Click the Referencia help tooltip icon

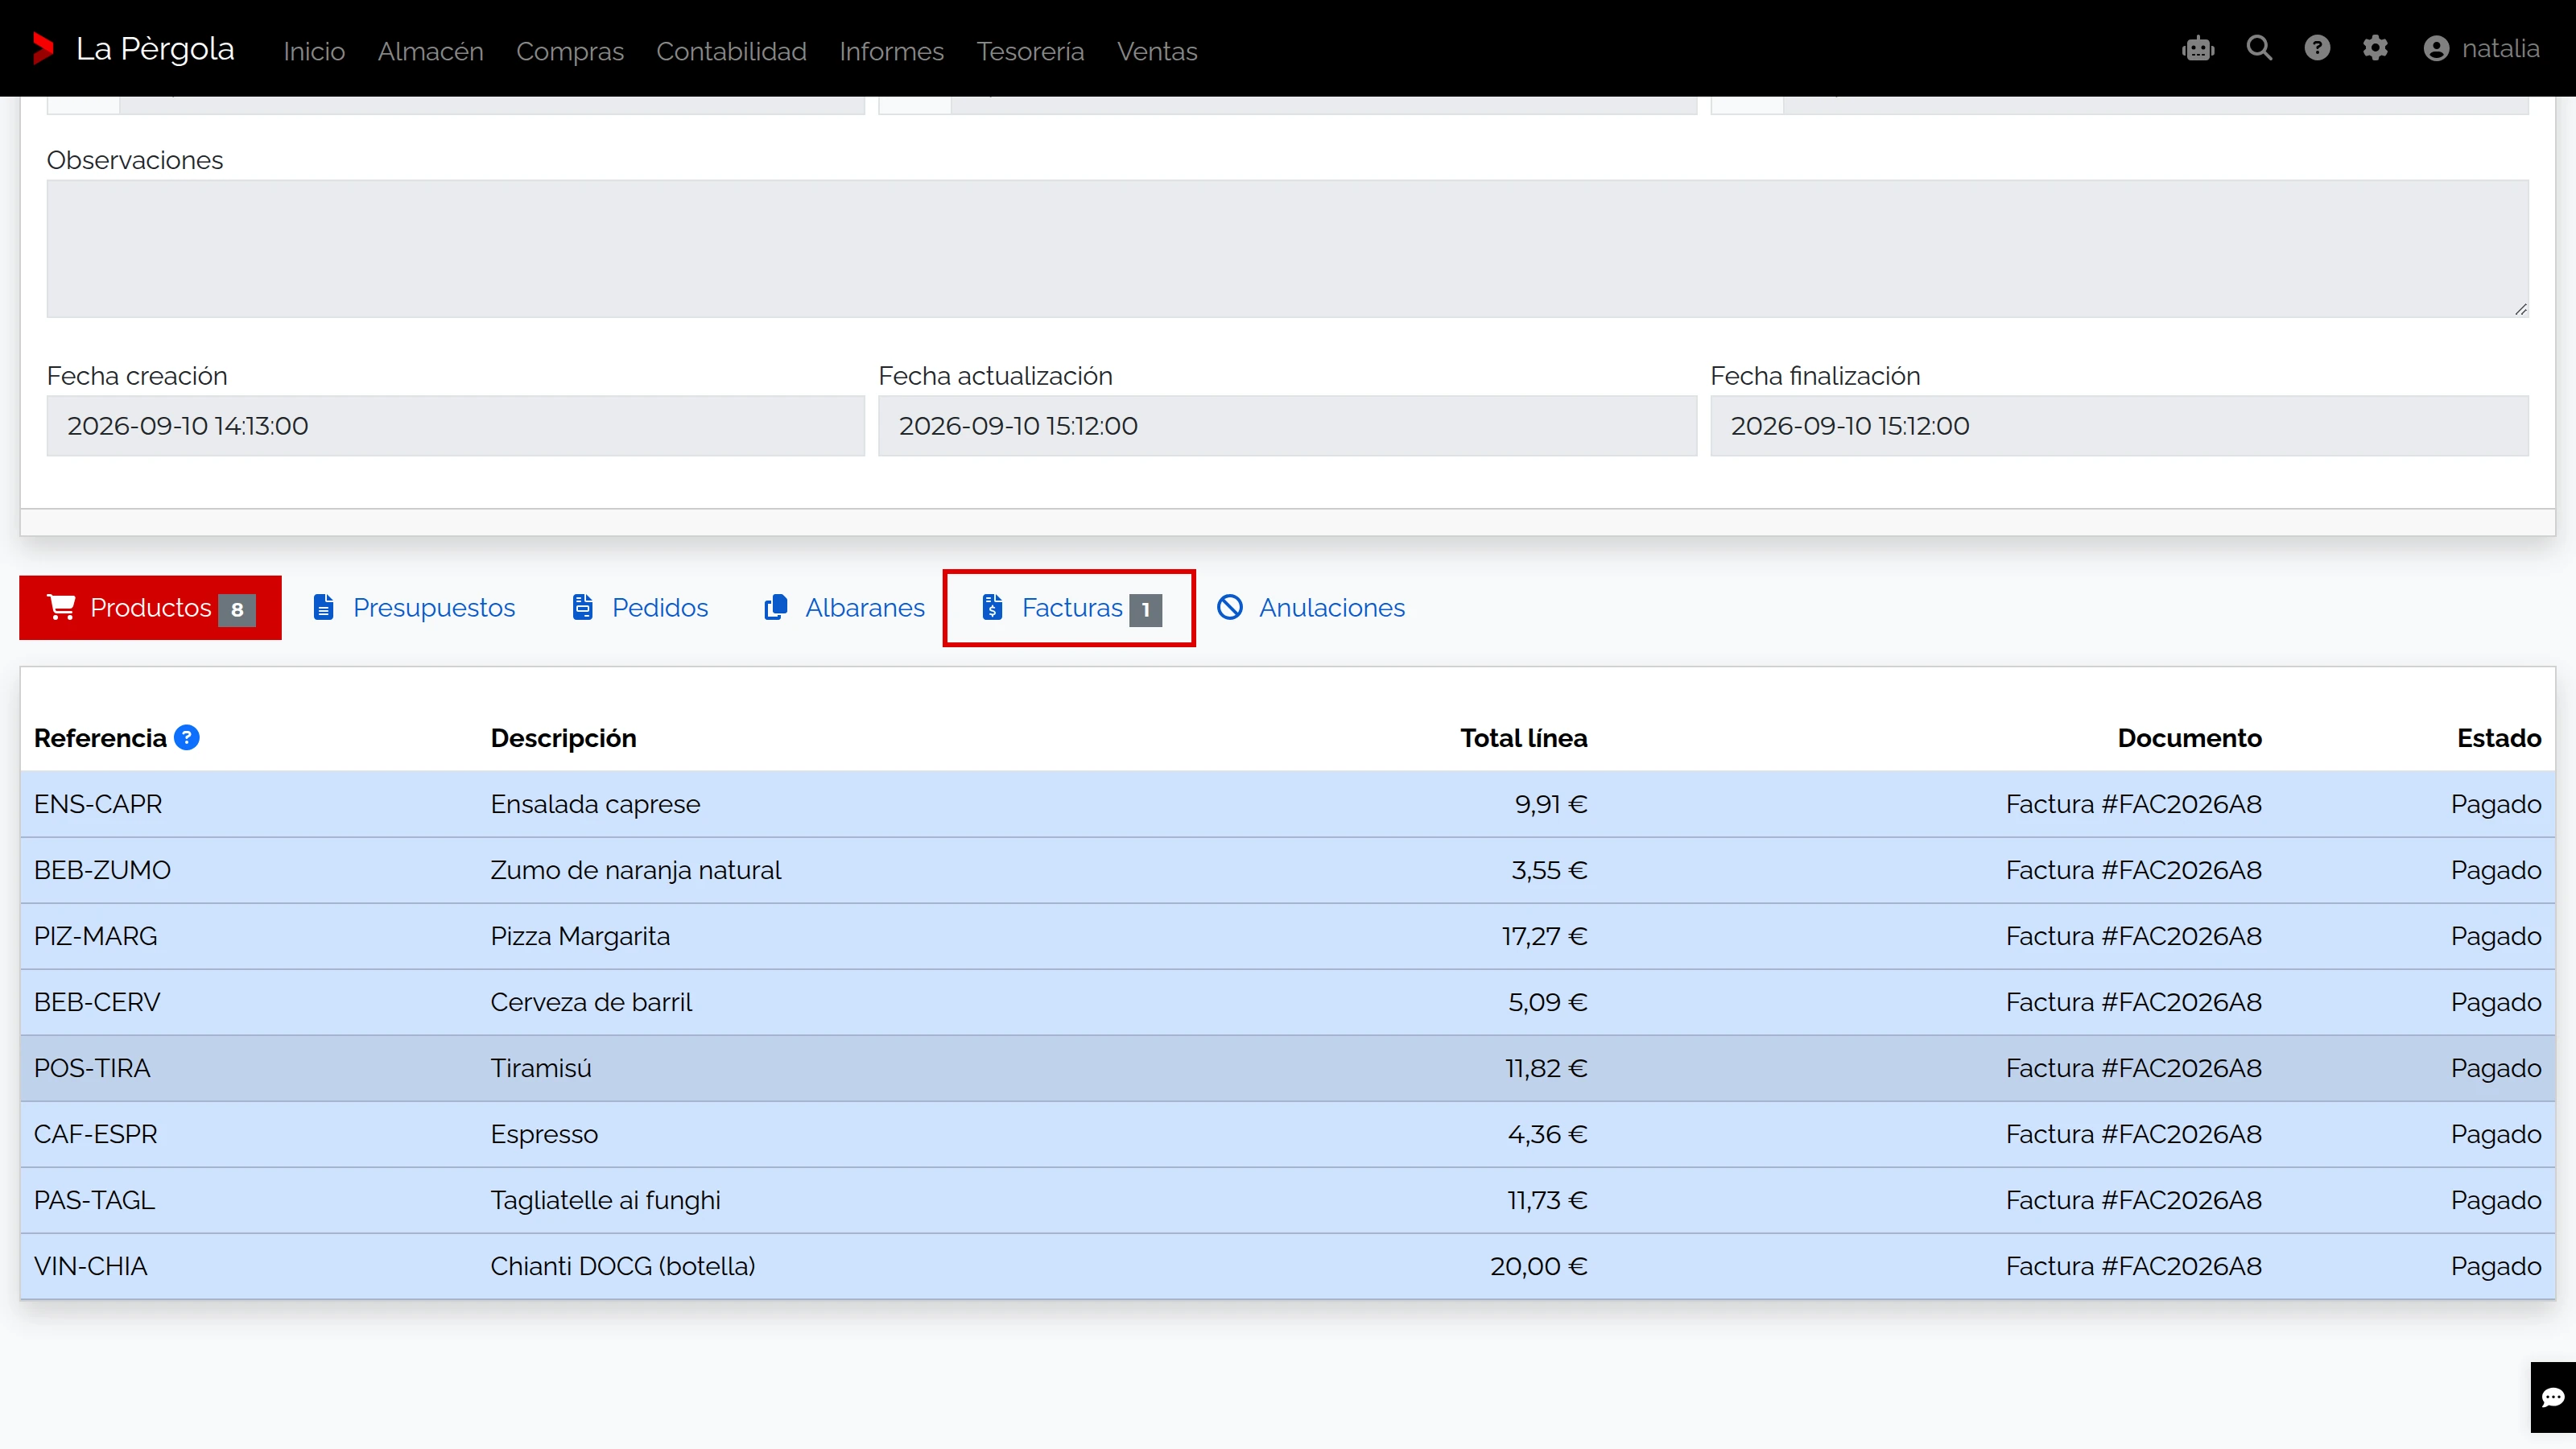[187, 737]
